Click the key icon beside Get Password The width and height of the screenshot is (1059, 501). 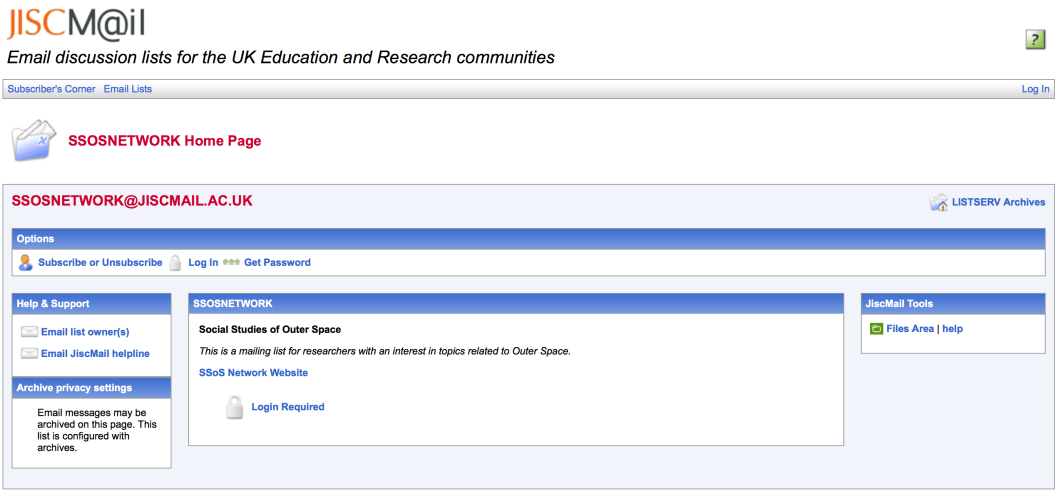pos(231,263)
